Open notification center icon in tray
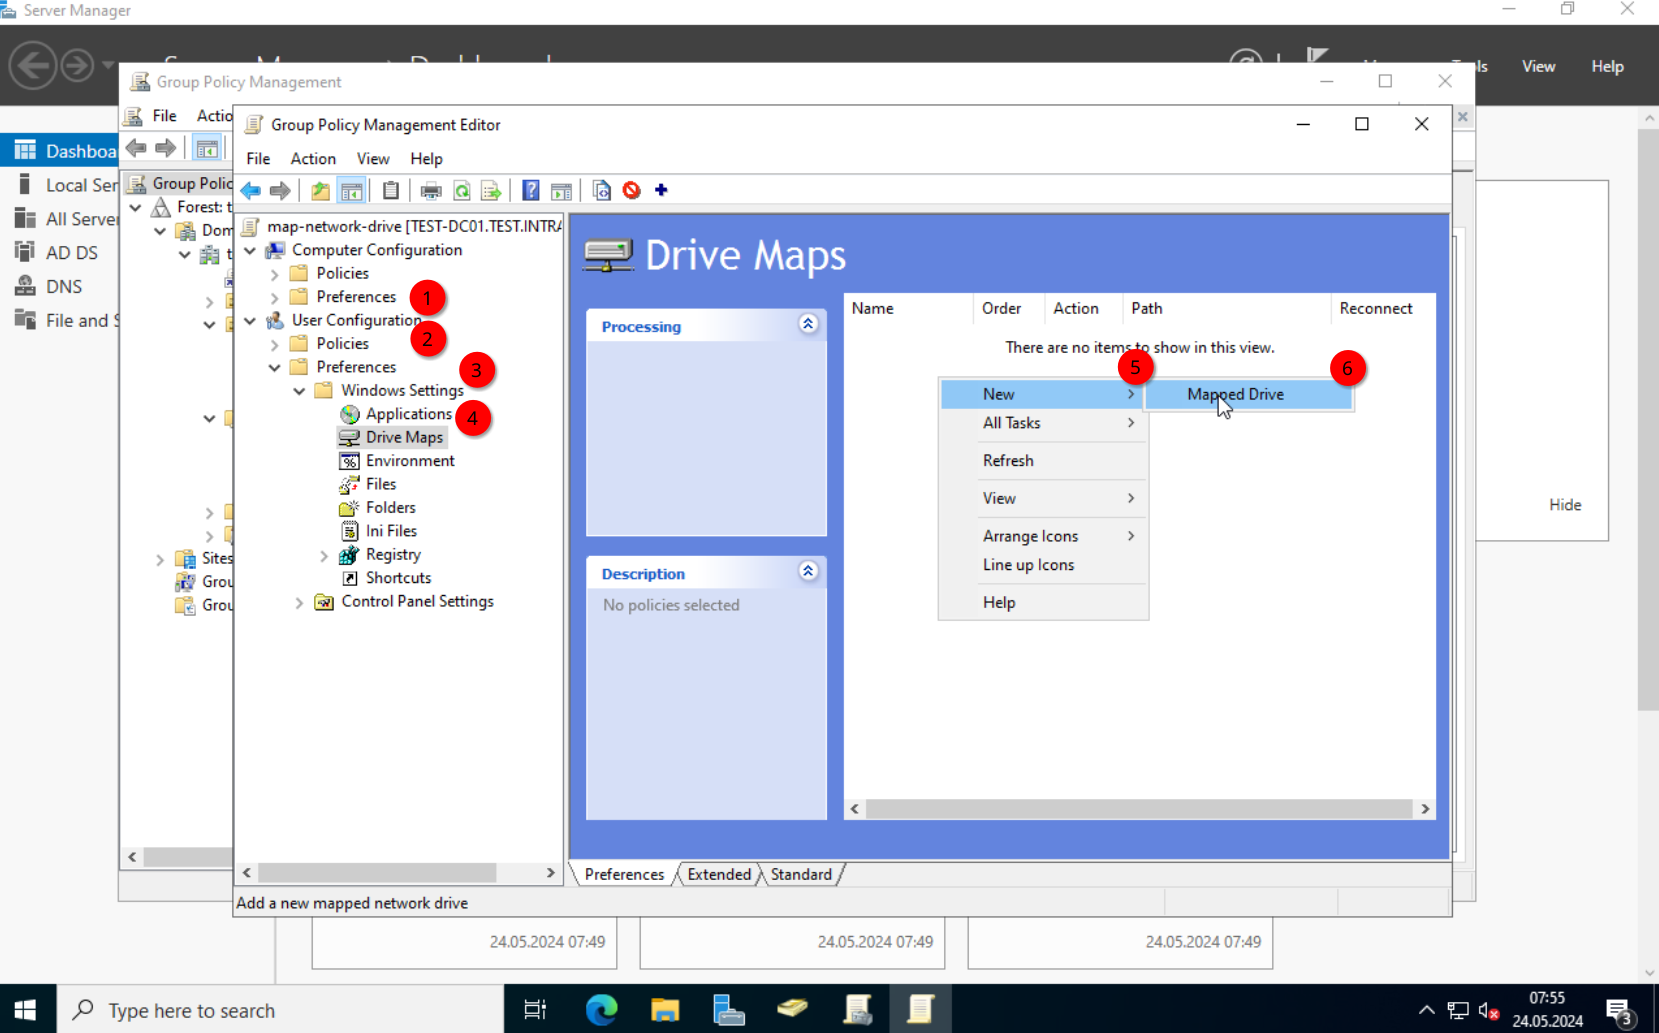Image resolution: width=1659 pixels, height=1033 pixels. click(1619, 1010)
